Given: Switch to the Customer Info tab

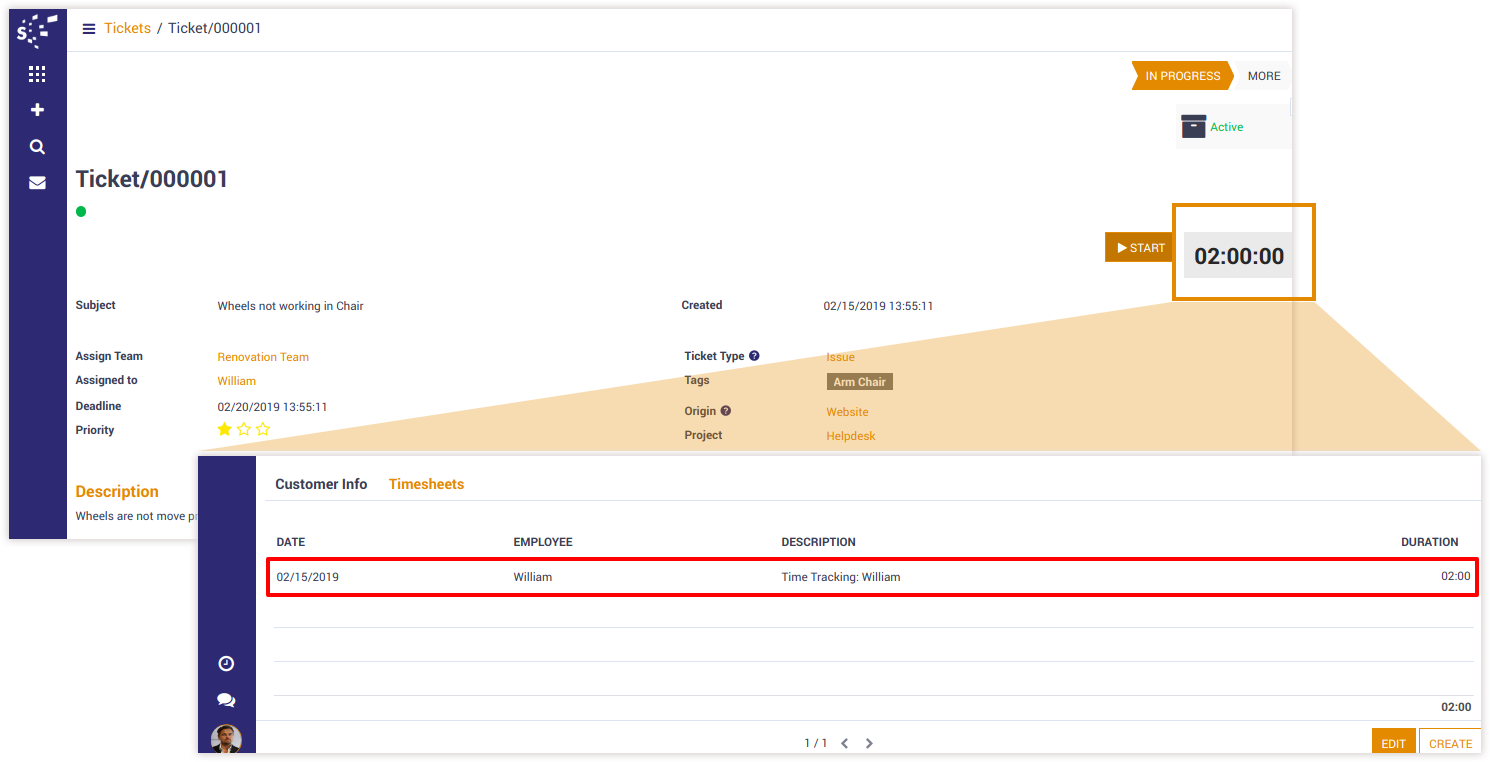Looking at the screenshot, I should click(321, 484).
